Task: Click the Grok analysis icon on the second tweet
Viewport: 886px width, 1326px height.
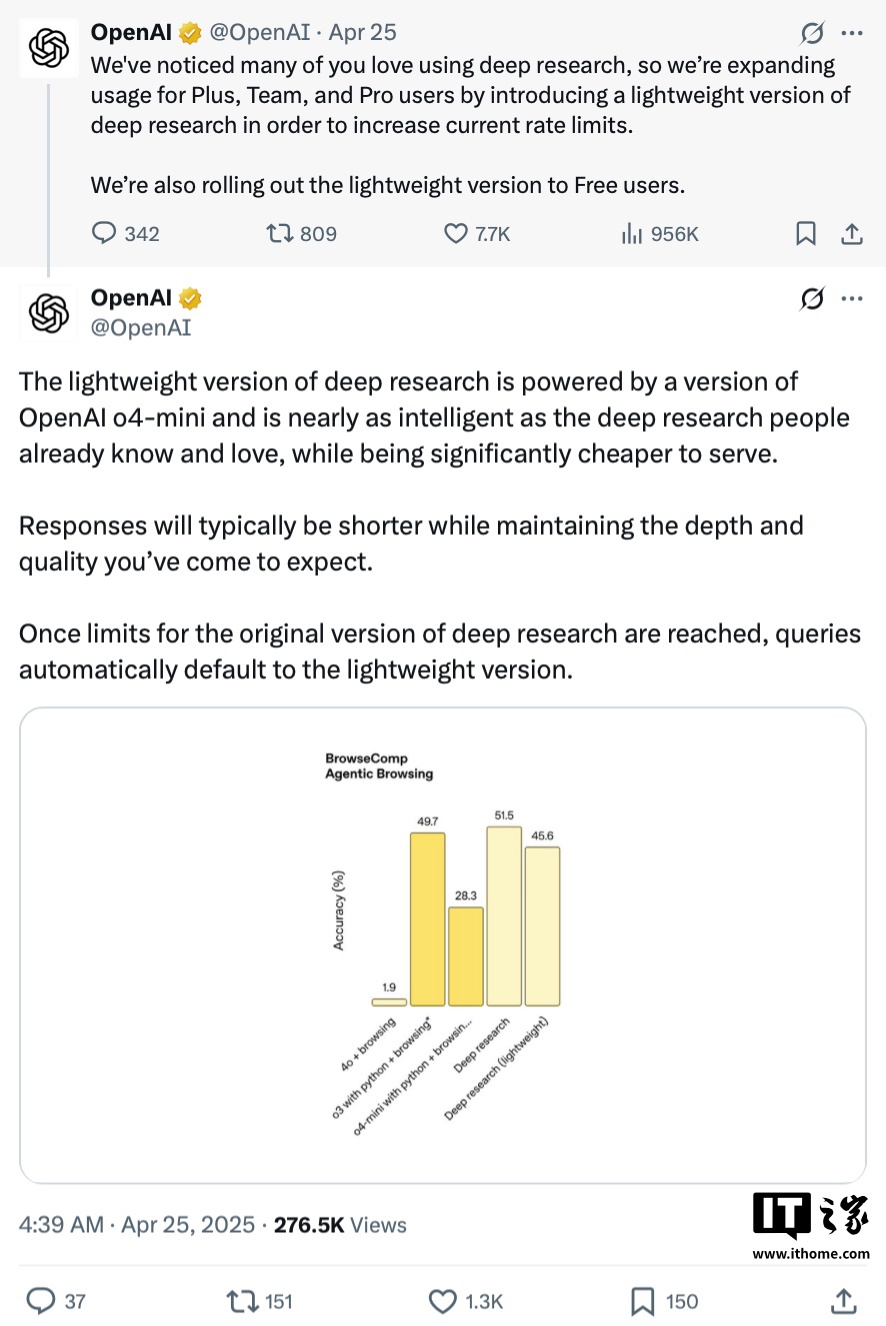Action: (x=812, y=299)
